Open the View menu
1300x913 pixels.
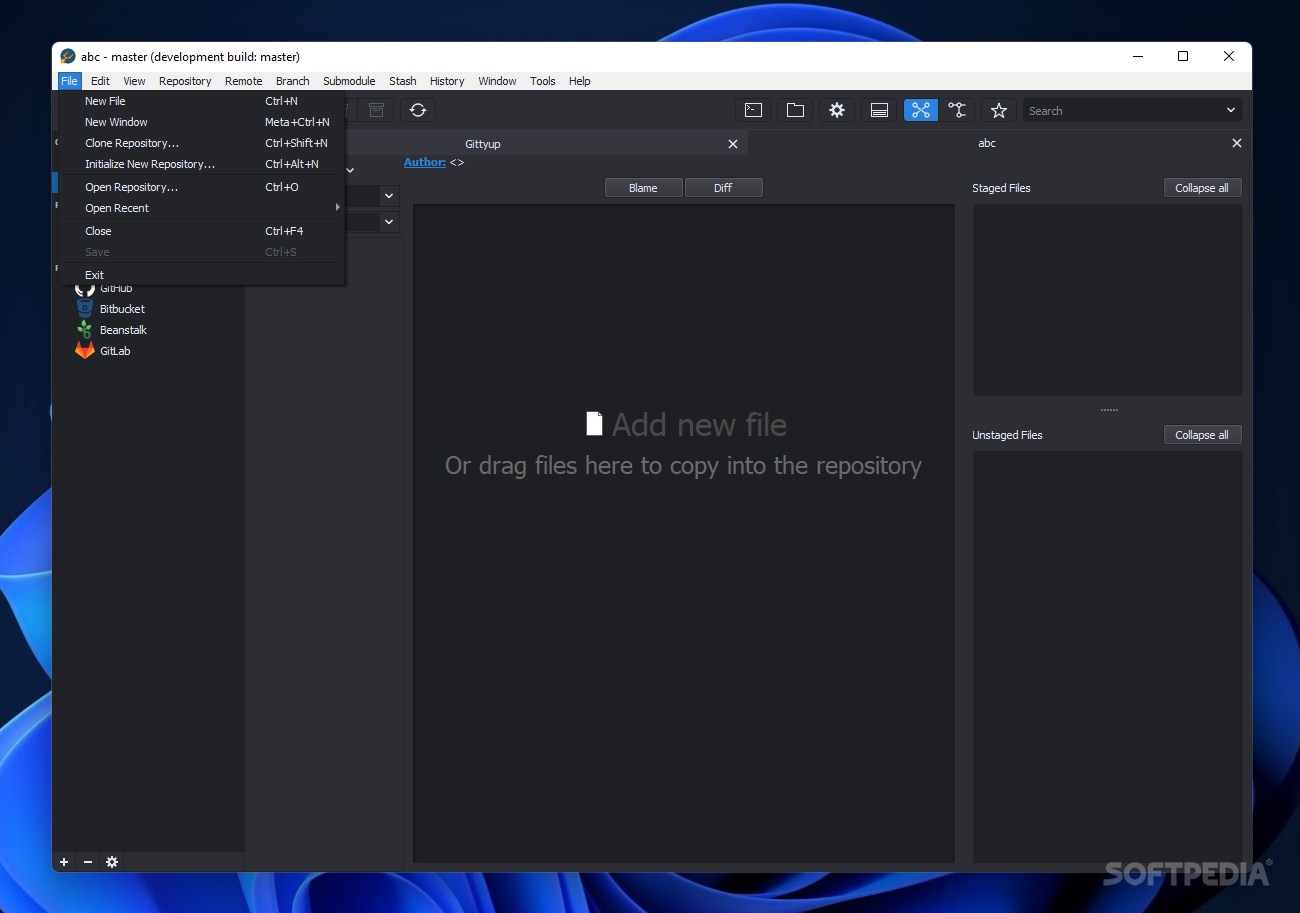click(x=134, y=81)
